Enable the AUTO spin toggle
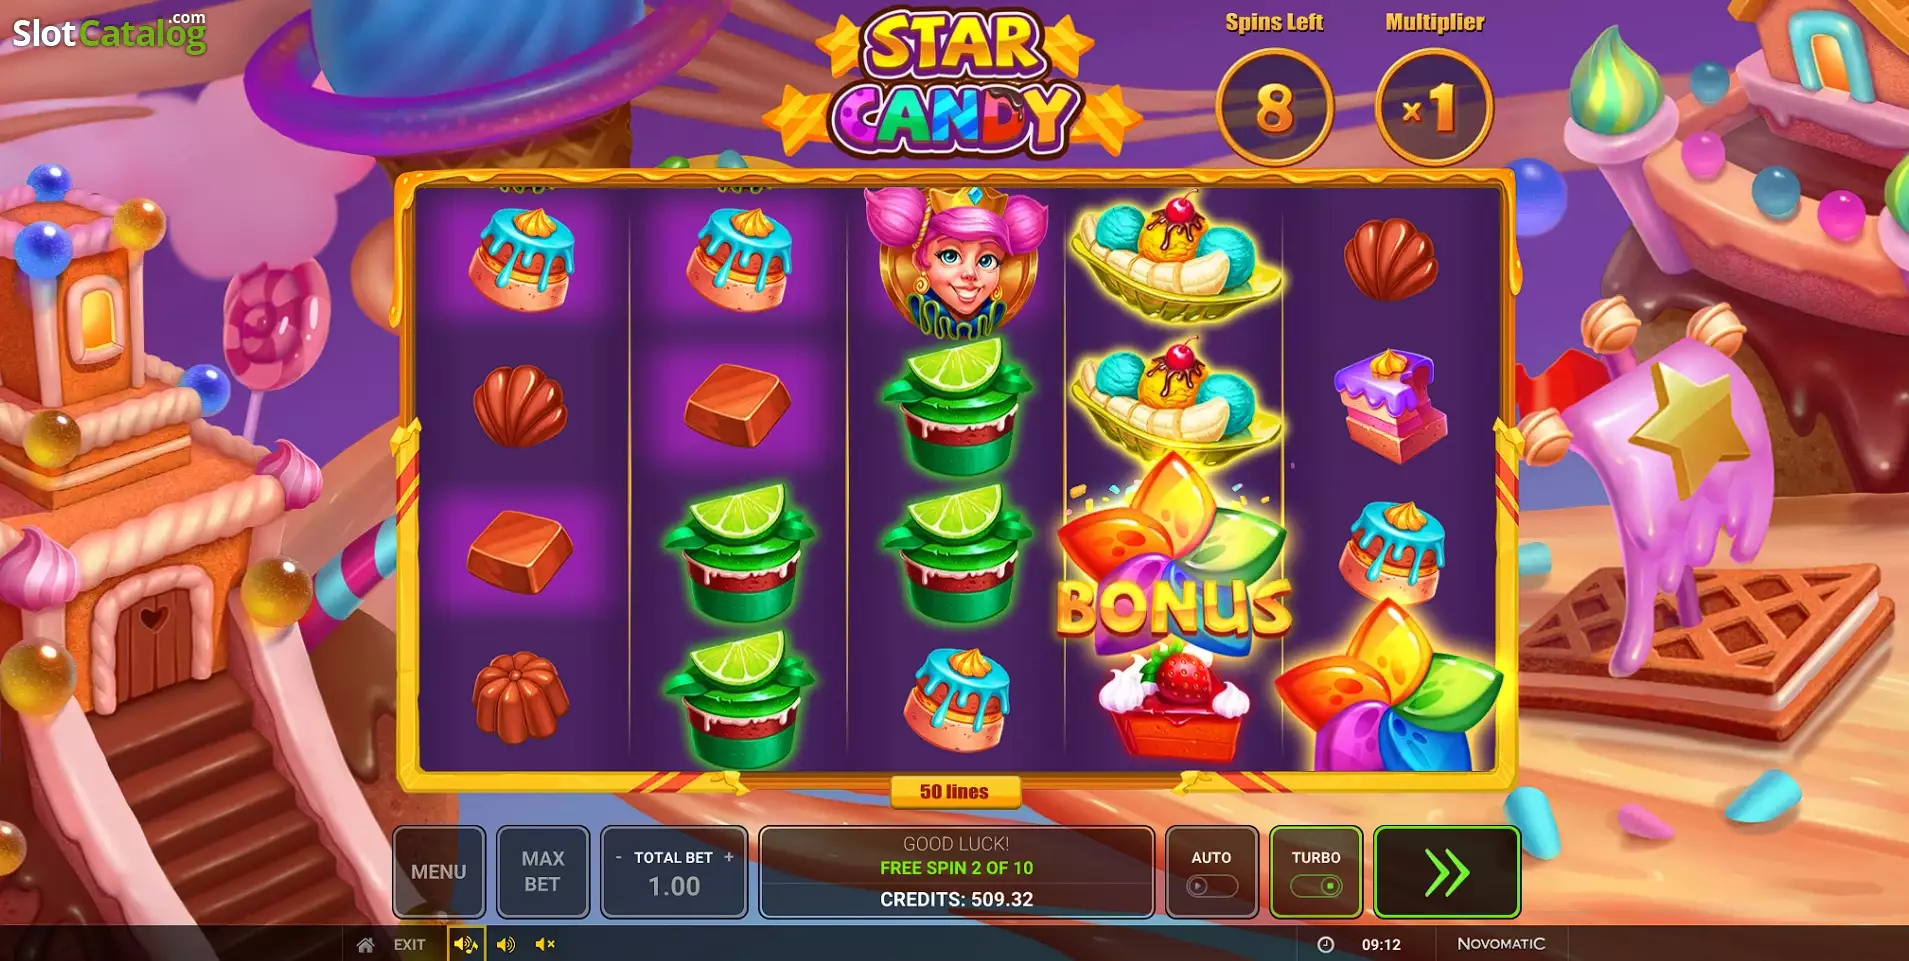 pyautogui.click(x=1212, y=886)
